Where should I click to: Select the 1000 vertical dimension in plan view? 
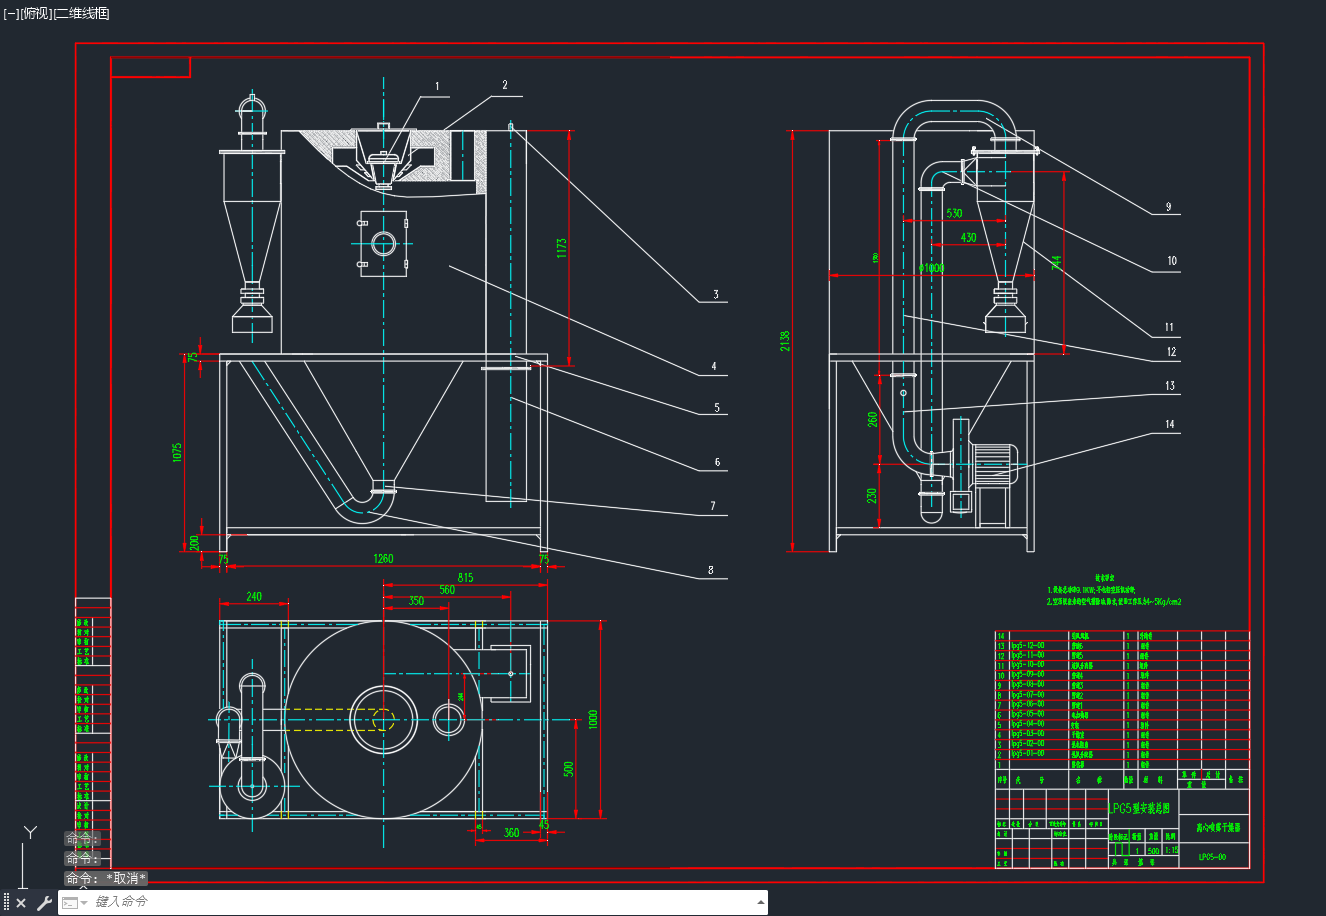[x=593, y=720]
